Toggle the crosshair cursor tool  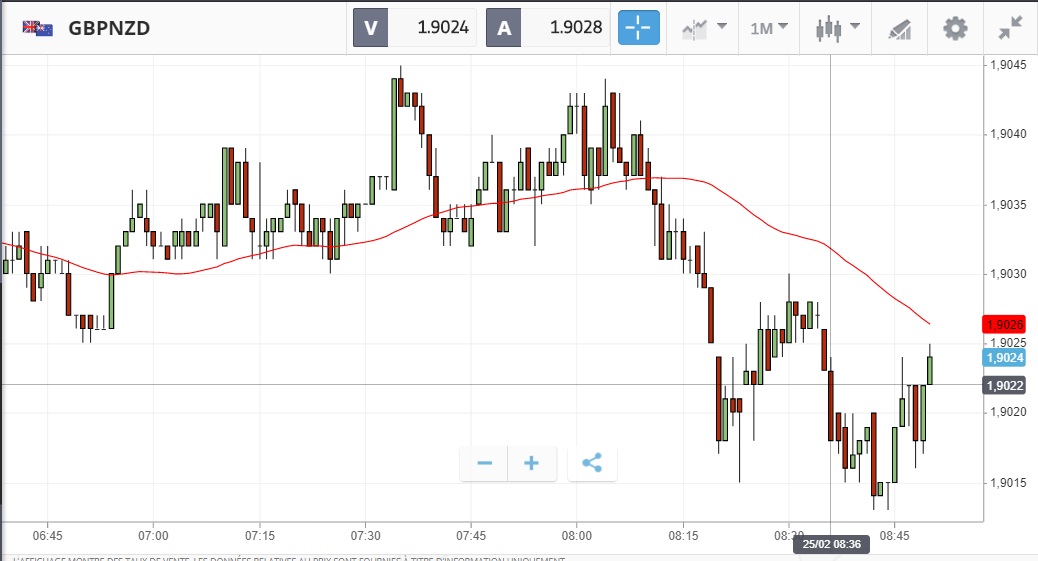click(639, 27)
